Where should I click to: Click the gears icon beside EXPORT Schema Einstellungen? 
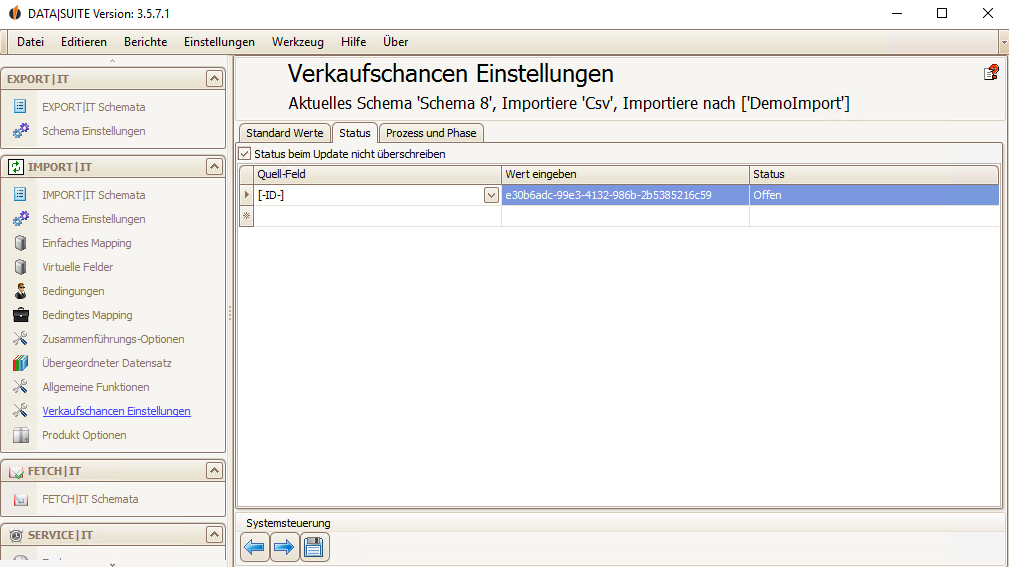point(21,131)
